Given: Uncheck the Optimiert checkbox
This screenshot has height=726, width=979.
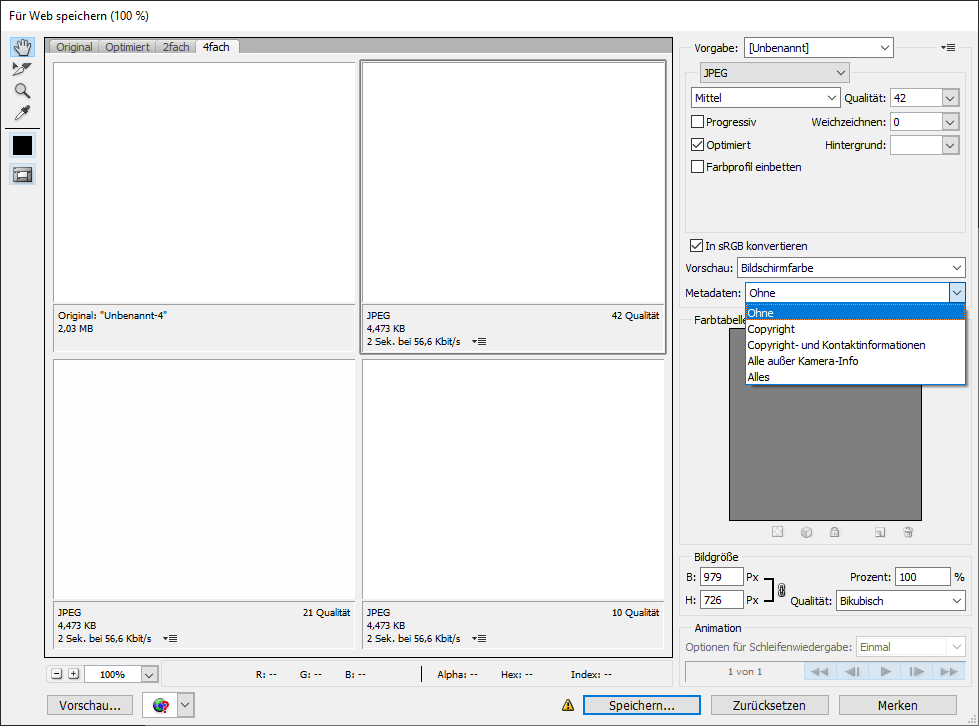Looking at the screenshot, I should click(698, 145).
